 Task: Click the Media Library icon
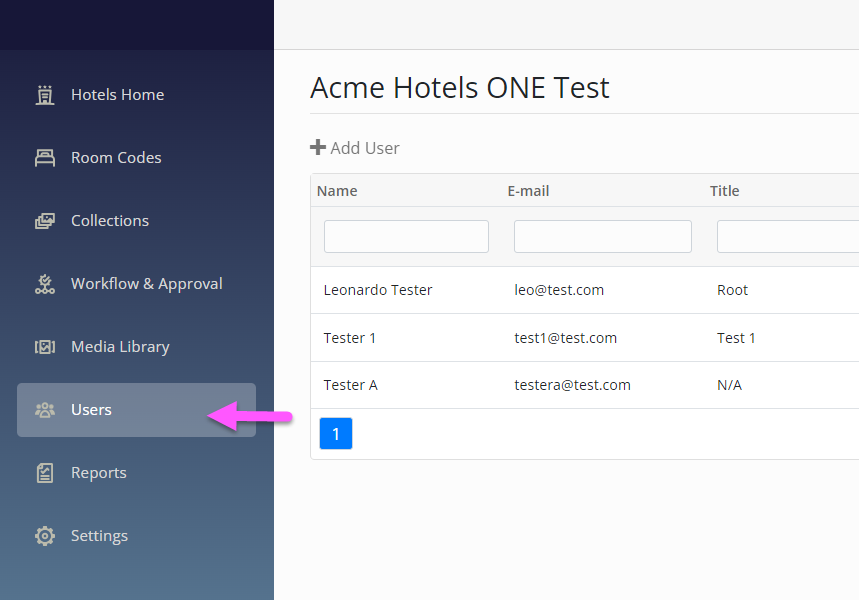pos(45,347)
